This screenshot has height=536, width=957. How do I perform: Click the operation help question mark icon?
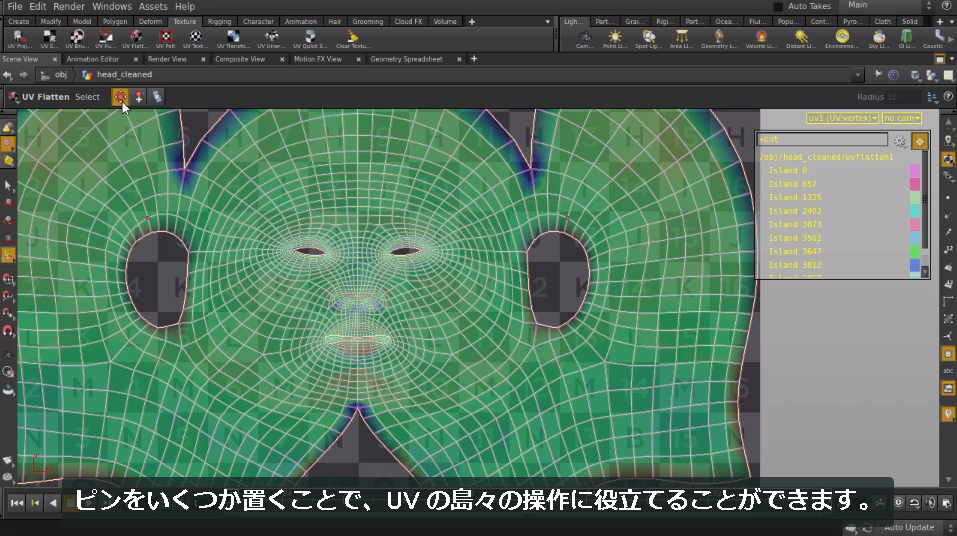[948, 96]
